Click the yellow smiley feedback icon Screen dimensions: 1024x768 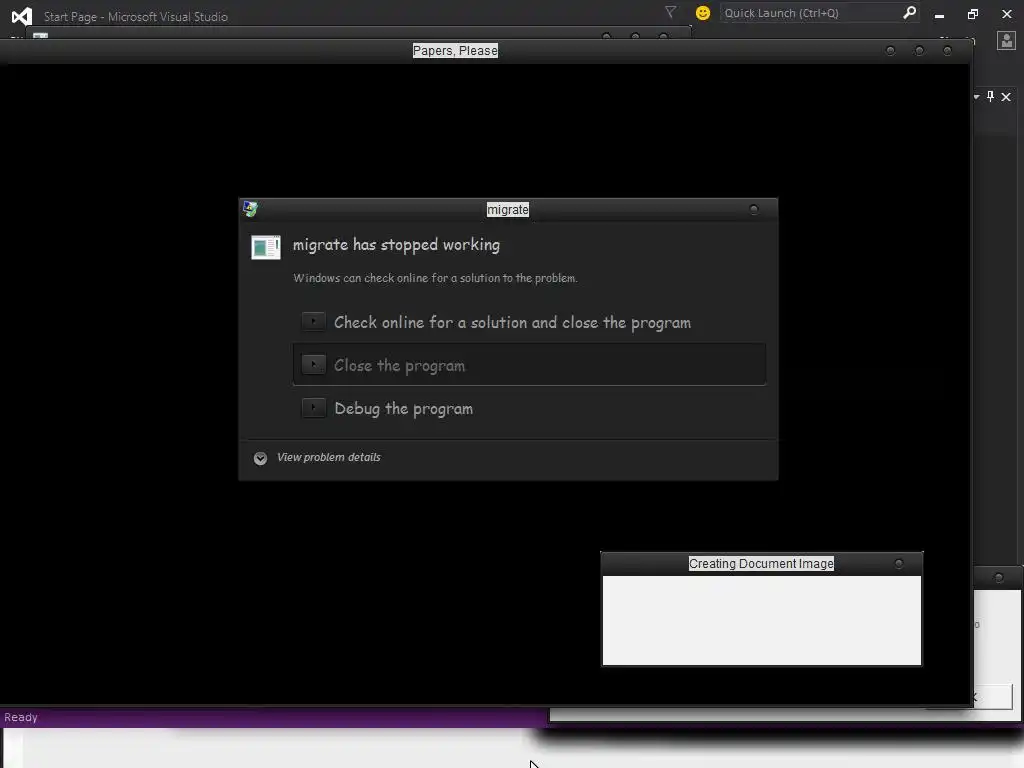coord(703,13)
